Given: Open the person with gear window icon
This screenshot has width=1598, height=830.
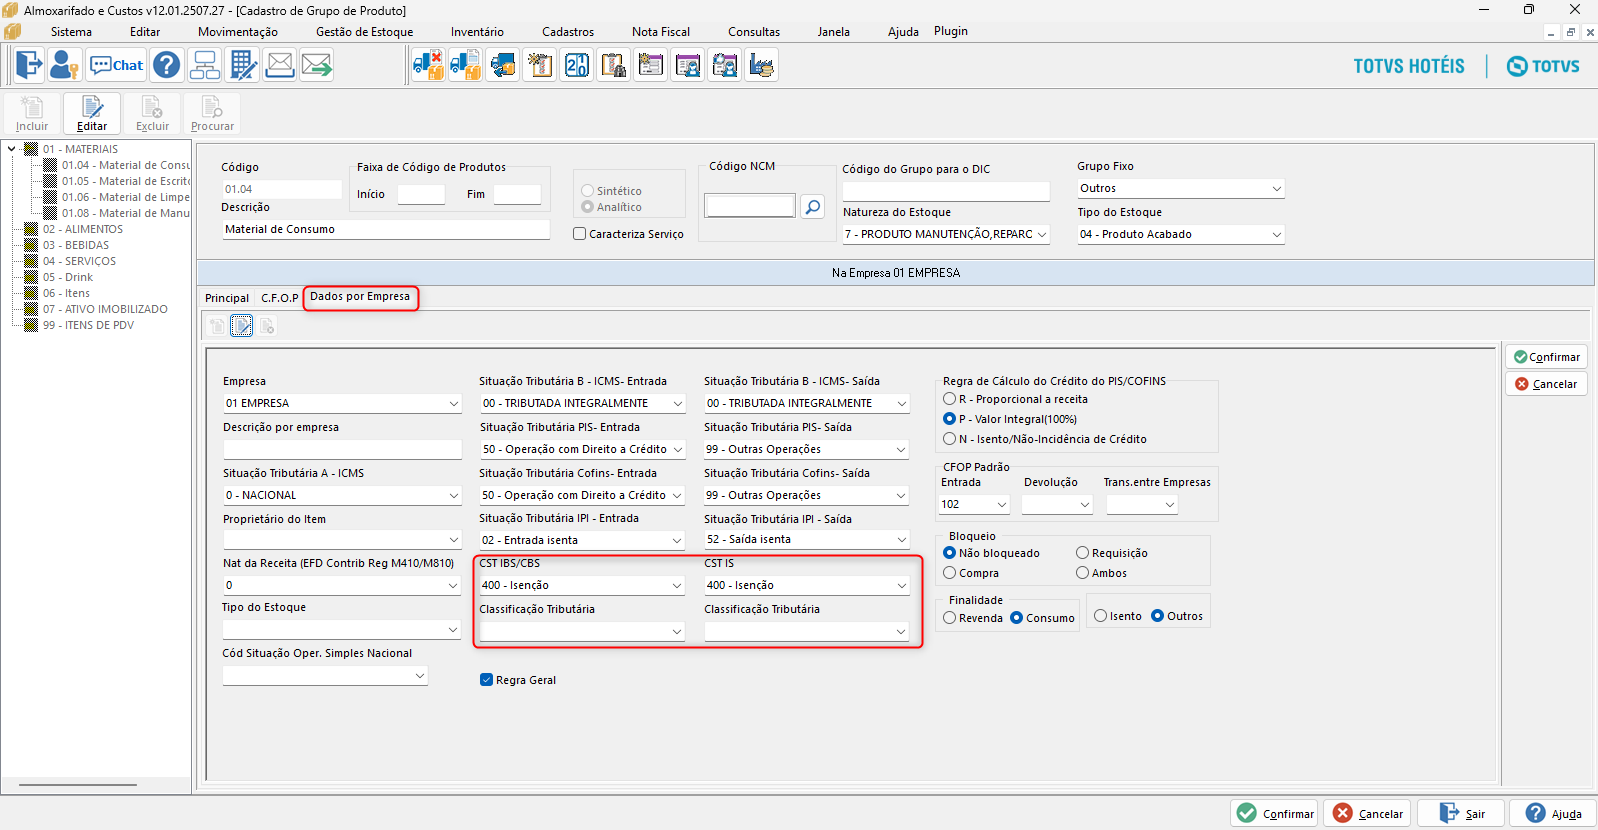Looking at the screenshot, I should [725, 65].
